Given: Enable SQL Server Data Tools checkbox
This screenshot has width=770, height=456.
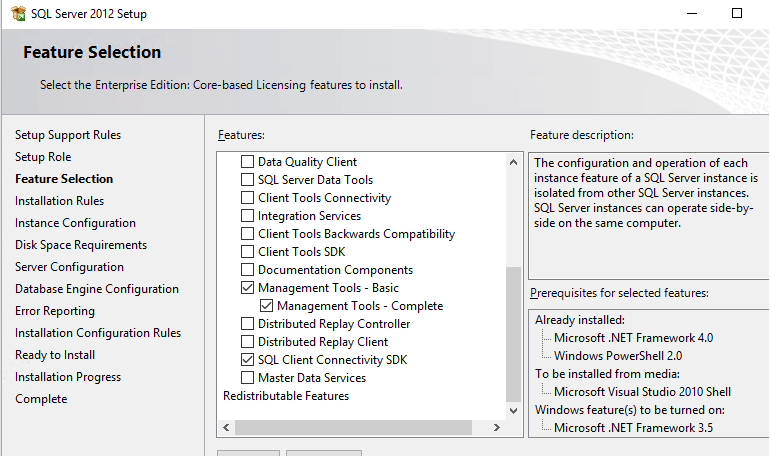Looking at the screenshot, I should [x=248, y=180].
